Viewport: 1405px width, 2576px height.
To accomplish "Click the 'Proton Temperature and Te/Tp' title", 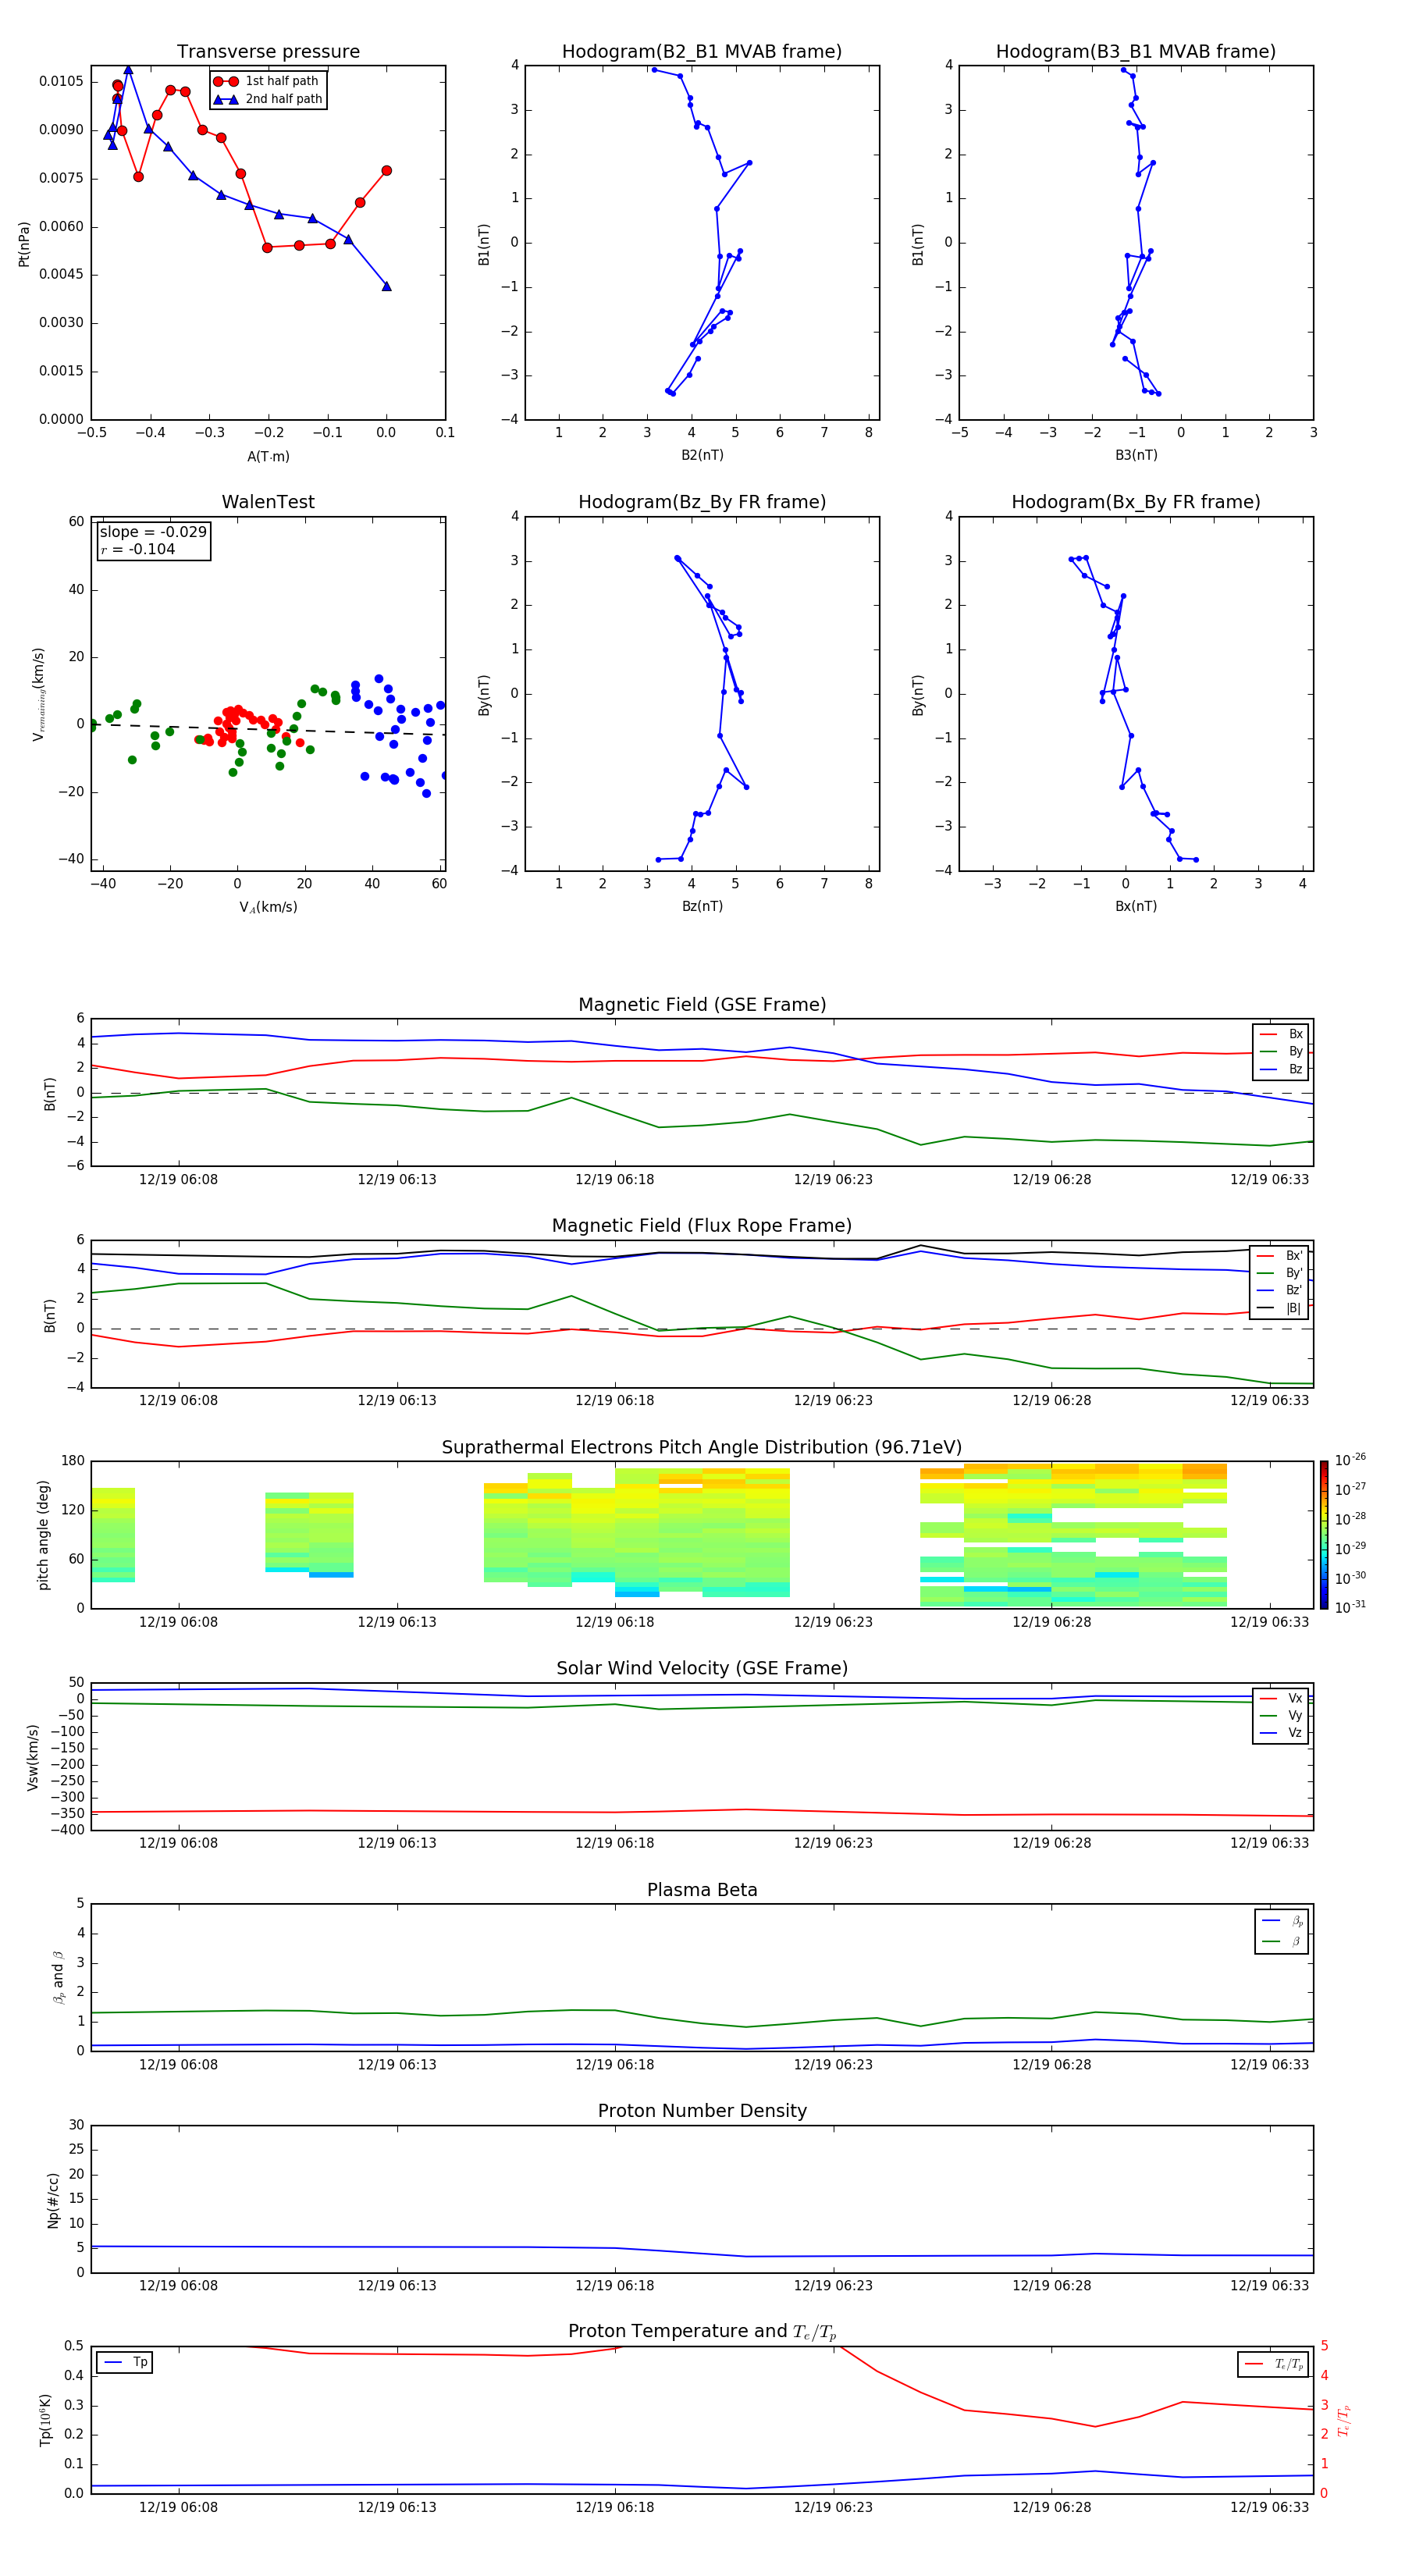I will point(702,2332).
